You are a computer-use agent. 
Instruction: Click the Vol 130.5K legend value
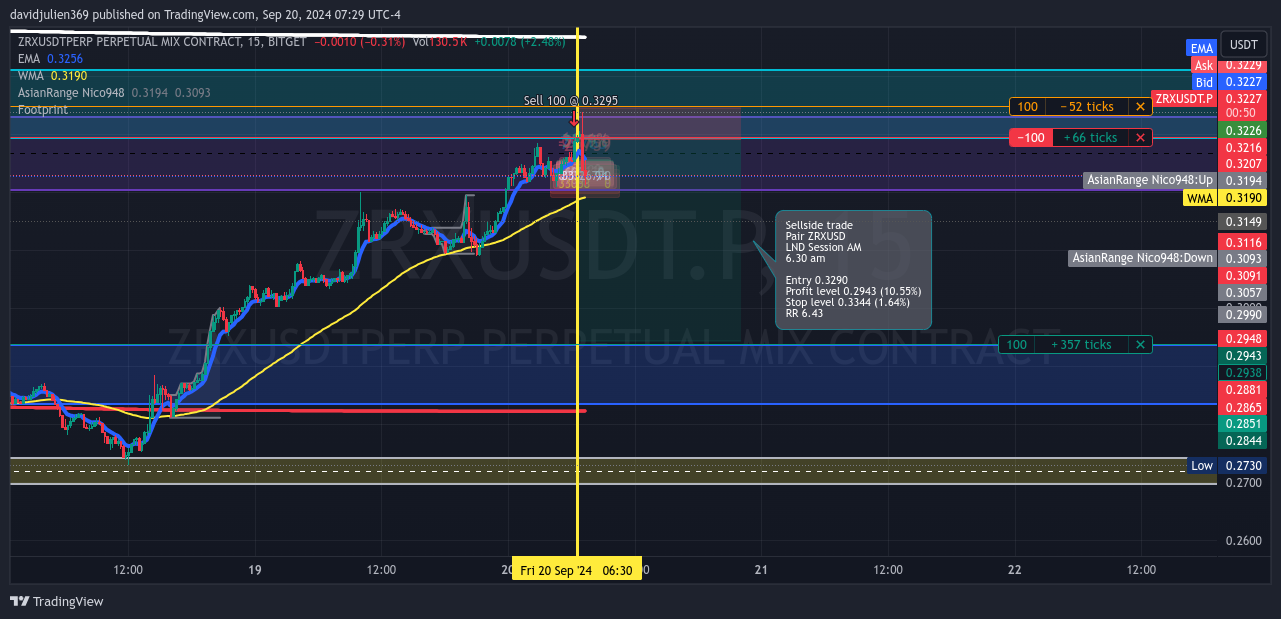pos(439,42)
